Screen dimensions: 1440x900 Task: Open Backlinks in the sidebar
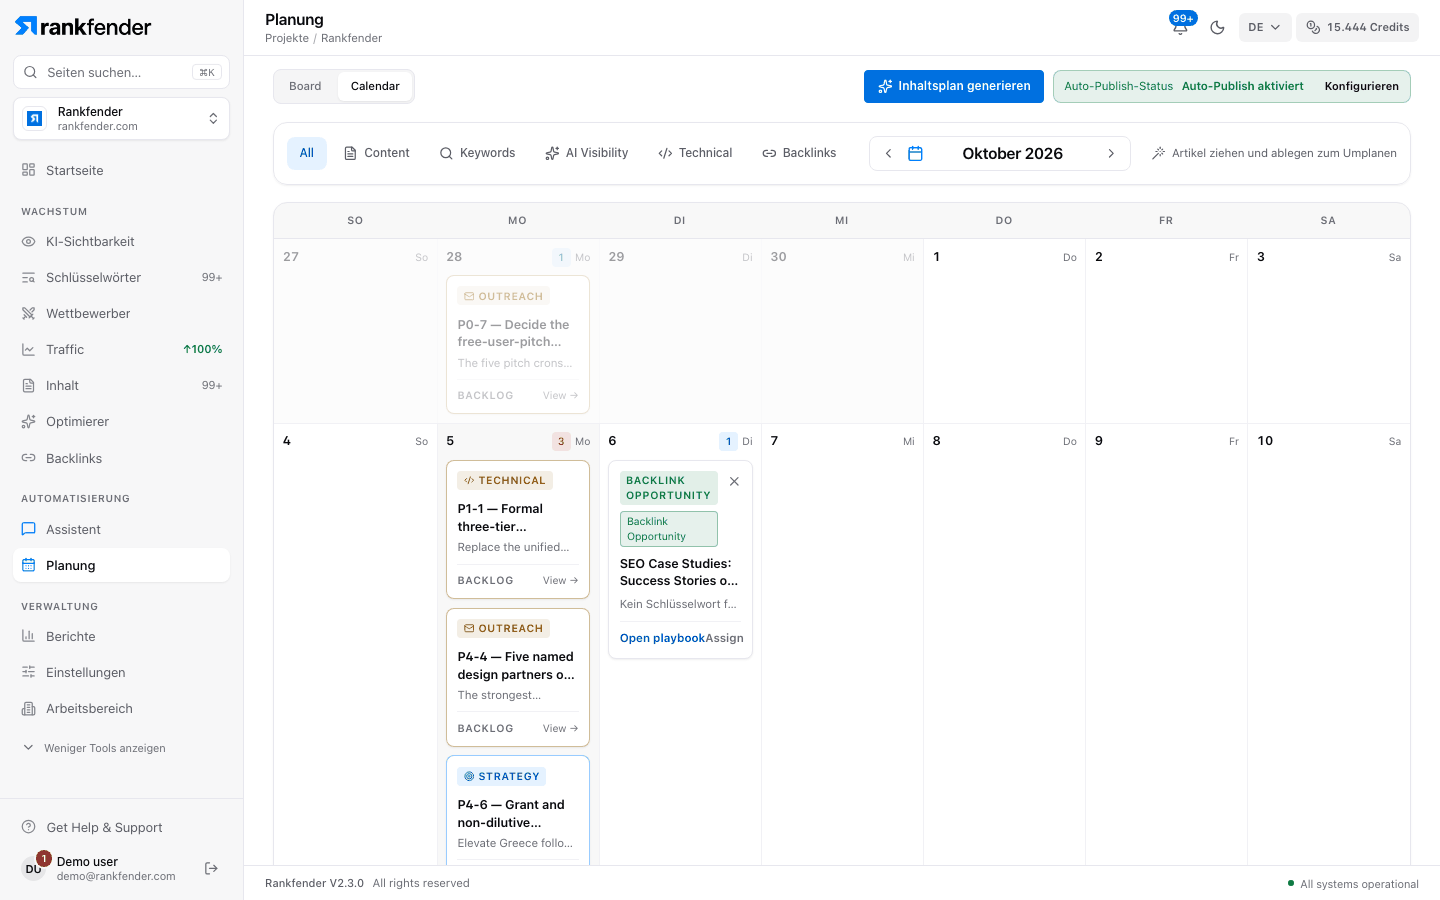click(x=121, y=458)
